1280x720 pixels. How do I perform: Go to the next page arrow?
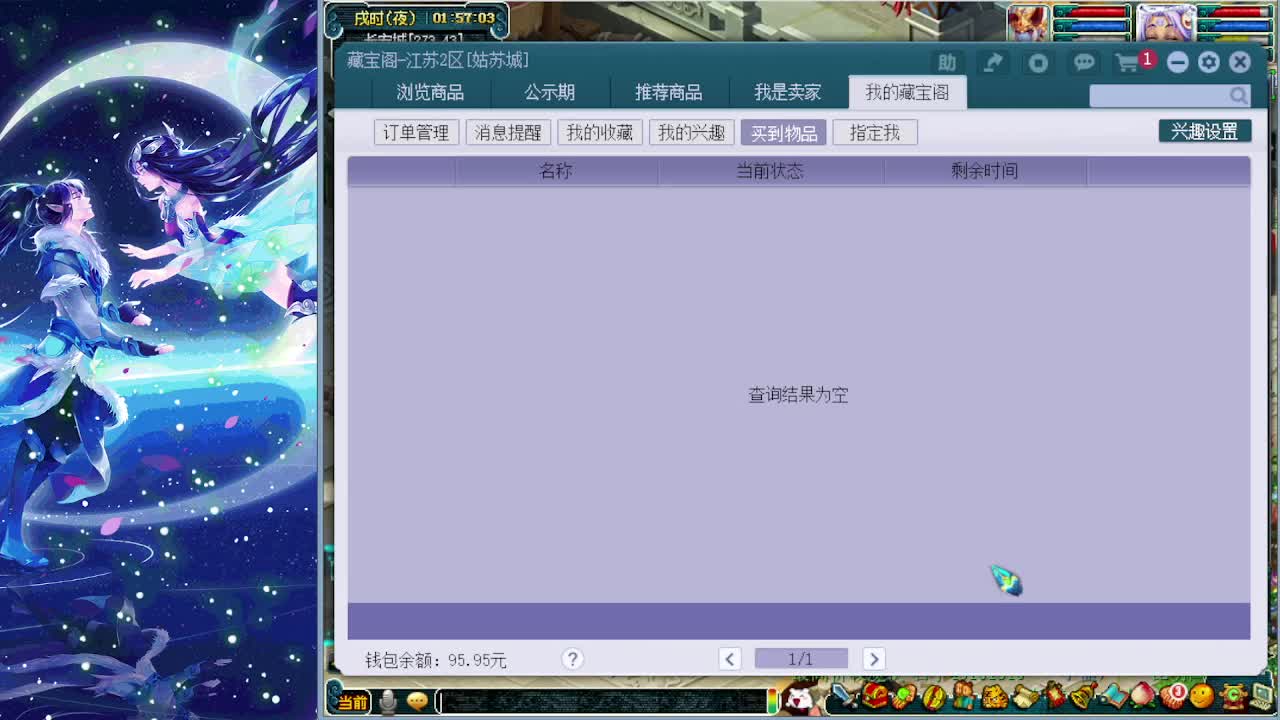point(873,658)
